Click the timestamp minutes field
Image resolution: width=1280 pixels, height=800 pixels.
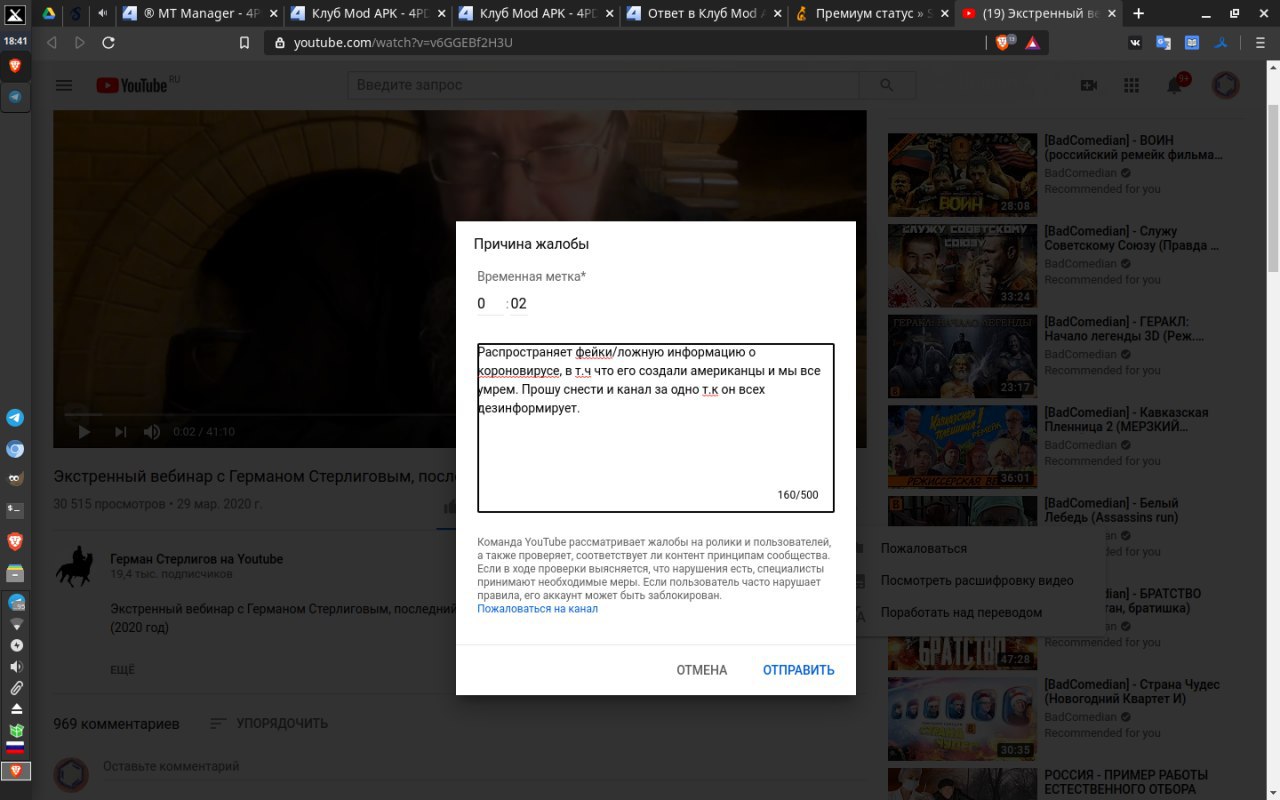(x=490, y=304)
